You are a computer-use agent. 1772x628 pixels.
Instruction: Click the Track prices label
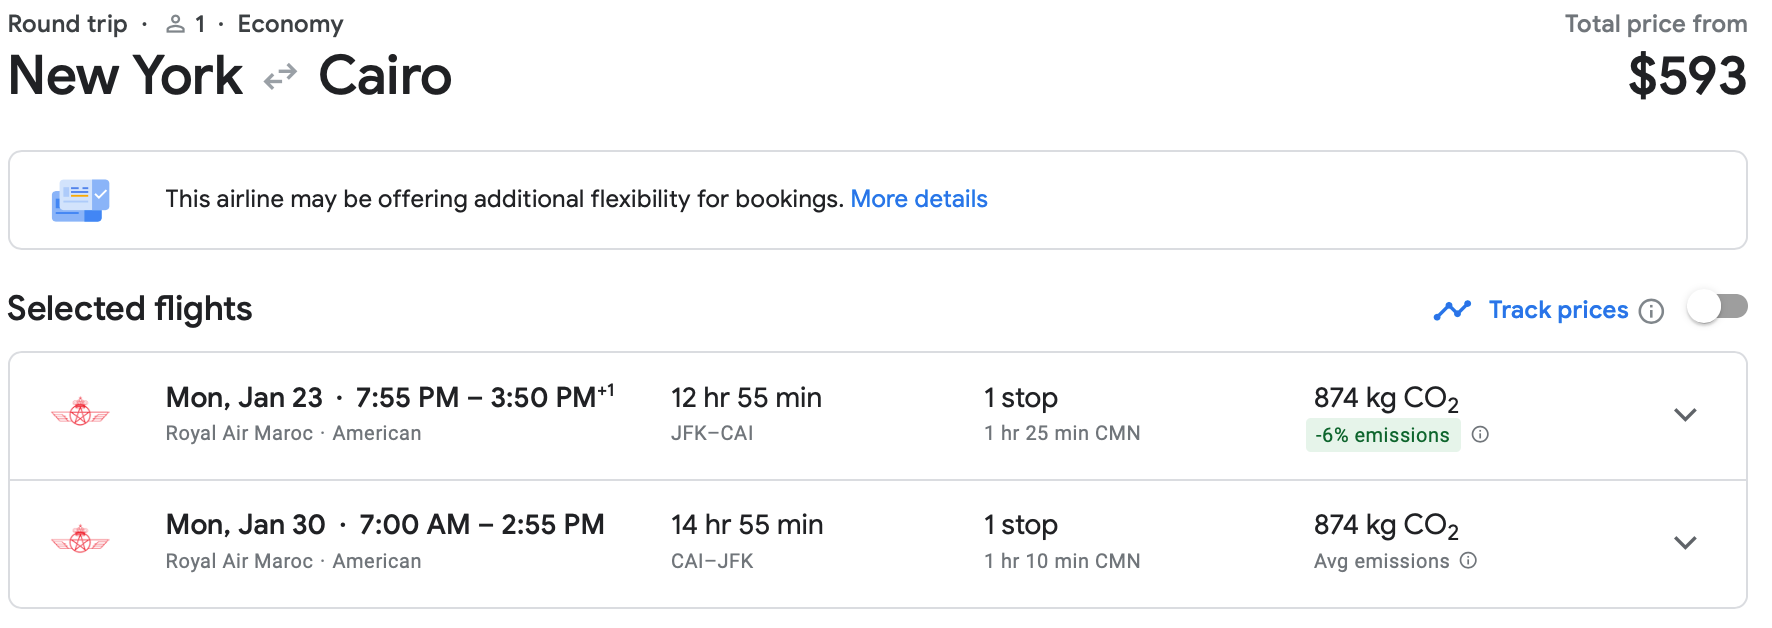[1558, 310]
